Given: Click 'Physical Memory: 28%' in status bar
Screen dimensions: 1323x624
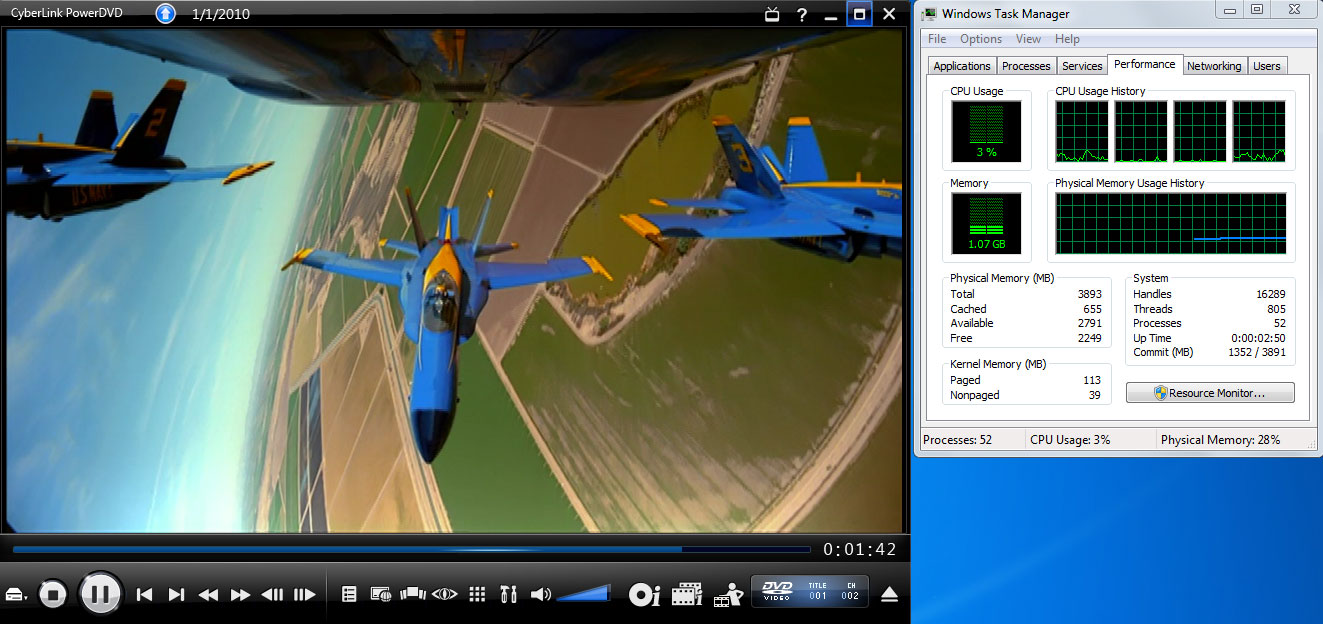Looking at the screenshot, I should tap(1220, 440).
